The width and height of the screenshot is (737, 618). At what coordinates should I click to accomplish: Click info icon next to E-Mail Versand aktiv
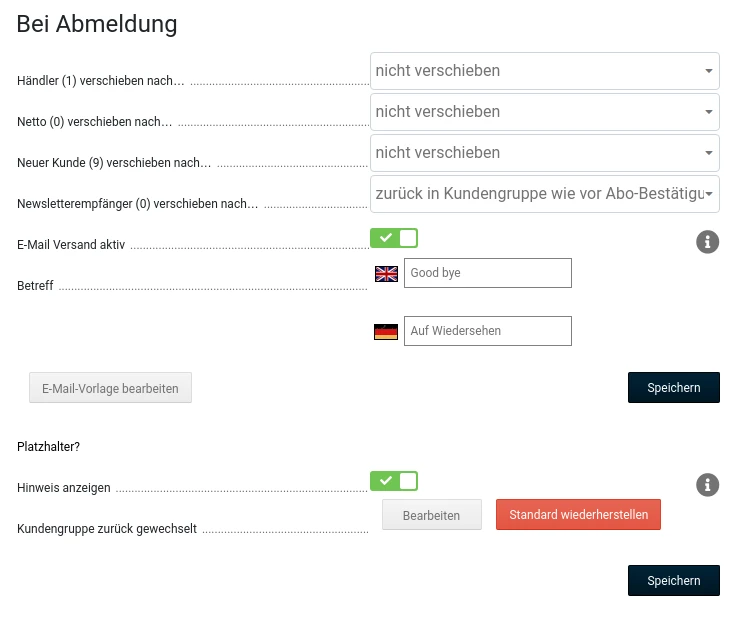[x=707, y=242]
